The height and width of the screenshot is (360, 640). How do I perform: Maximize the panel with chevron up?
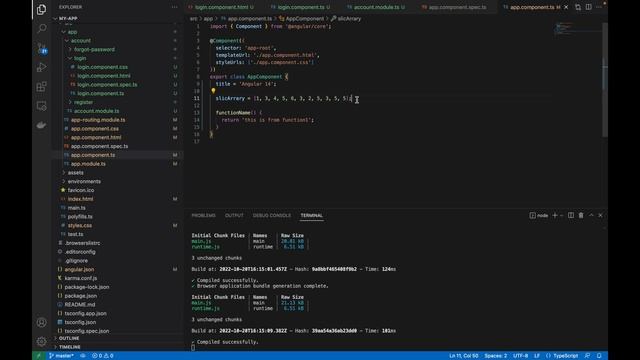click(591, 215)
